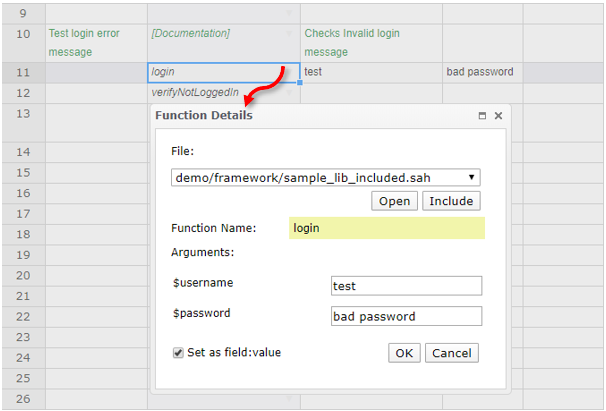Open the File path dropdown

326,178
